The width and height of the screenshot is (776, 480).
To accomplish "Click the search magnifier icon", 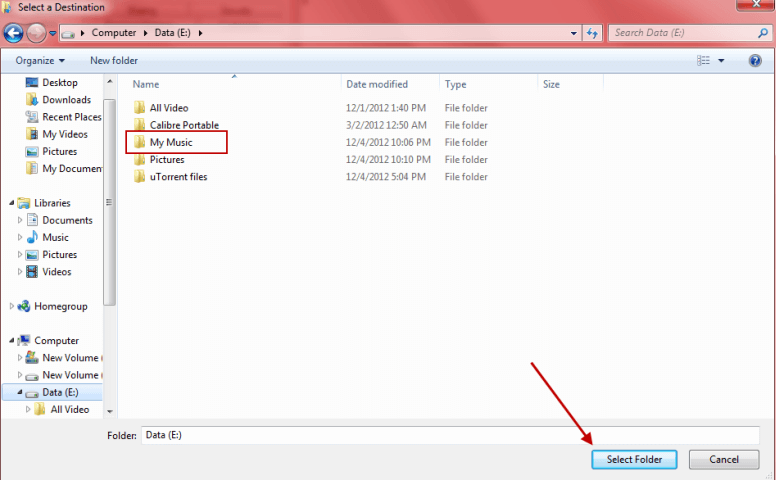I will (x=763, y=33).
